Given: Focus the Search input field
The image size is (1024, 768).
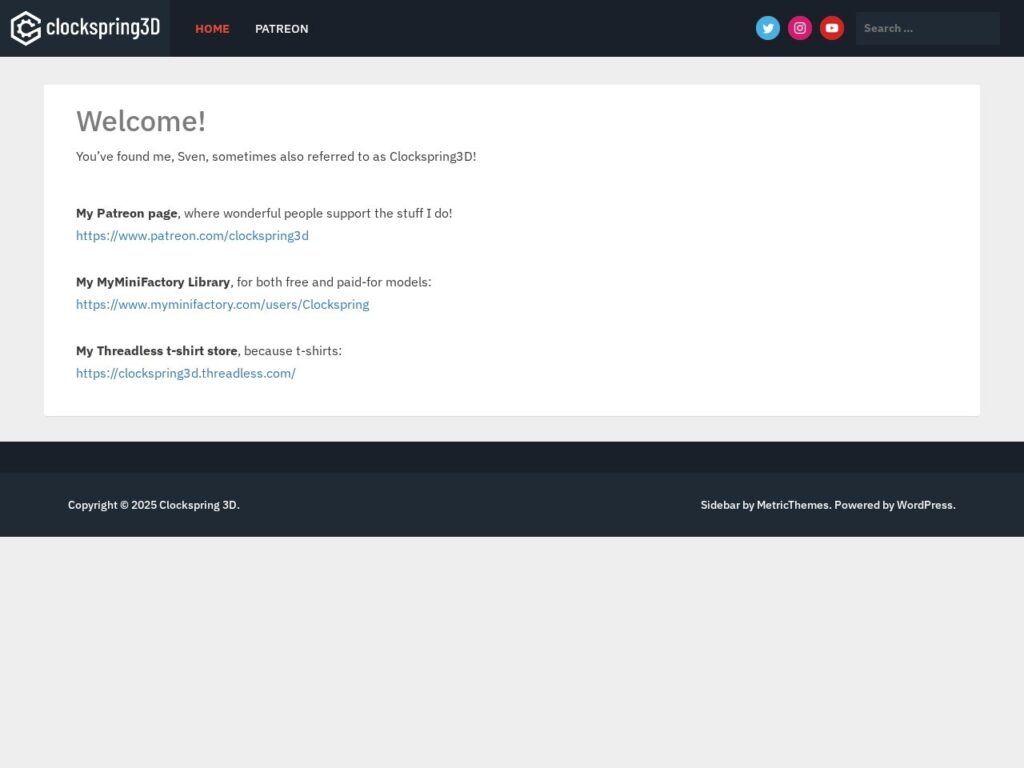Looking at the screenshot, I should pos(927,28).
